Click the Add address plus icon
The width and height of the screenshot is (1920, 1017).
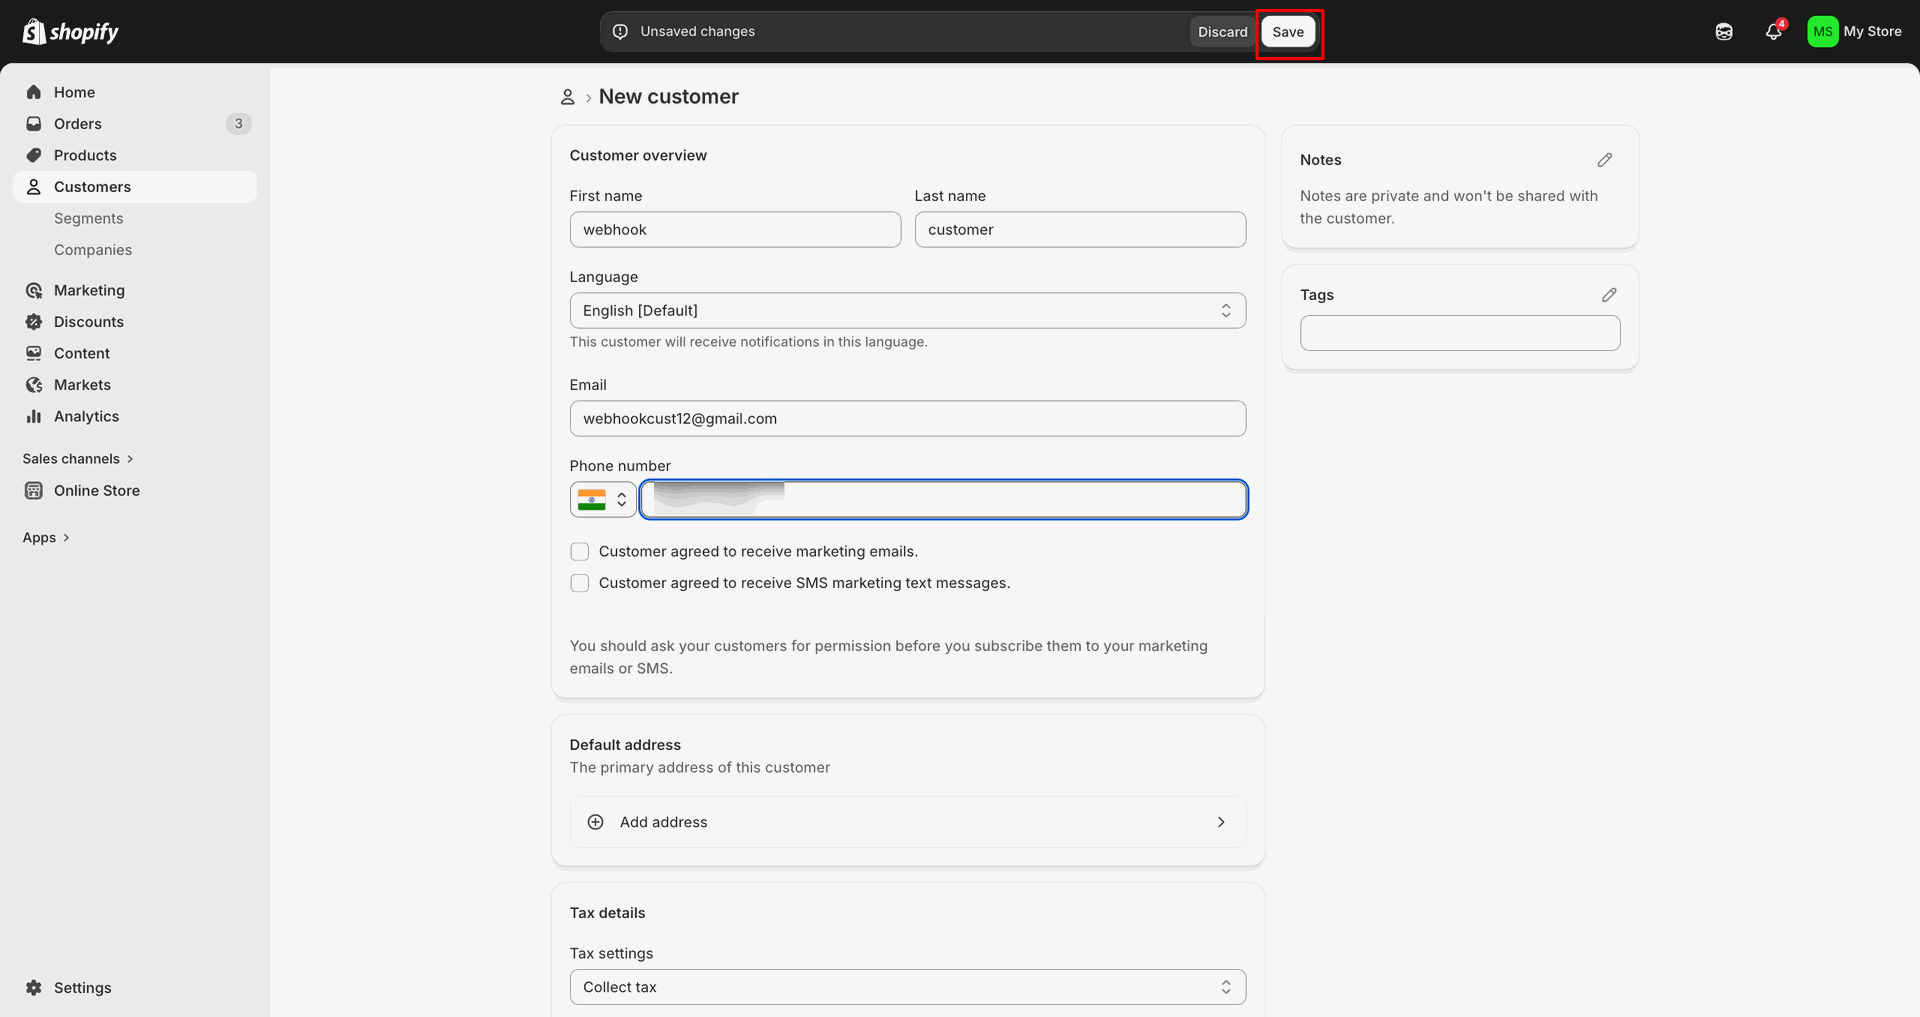tap(595, 822)
